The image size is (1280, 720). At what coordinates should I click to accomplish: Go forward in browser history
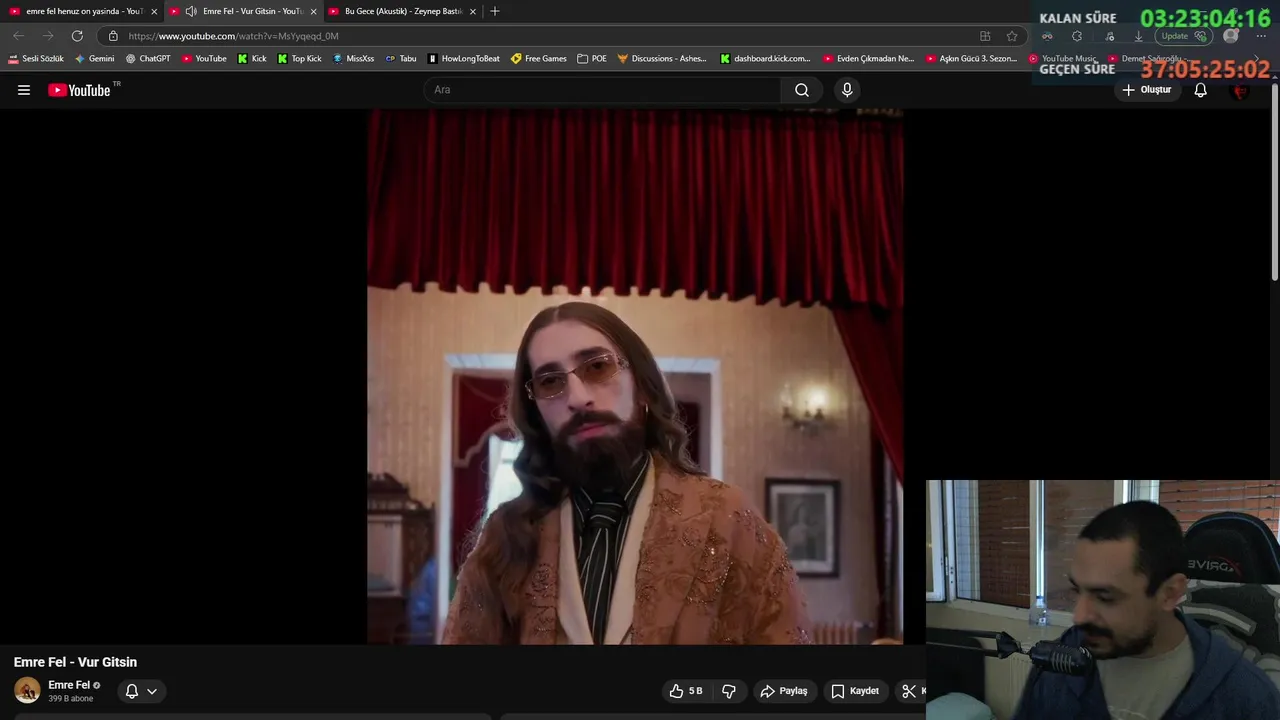click(x=47, y=35)
